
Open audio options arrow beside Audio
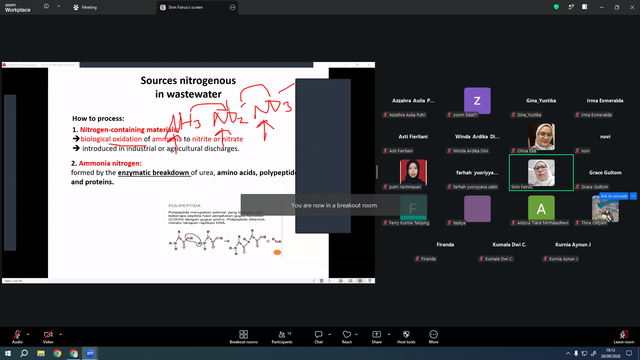pos(28,334)
